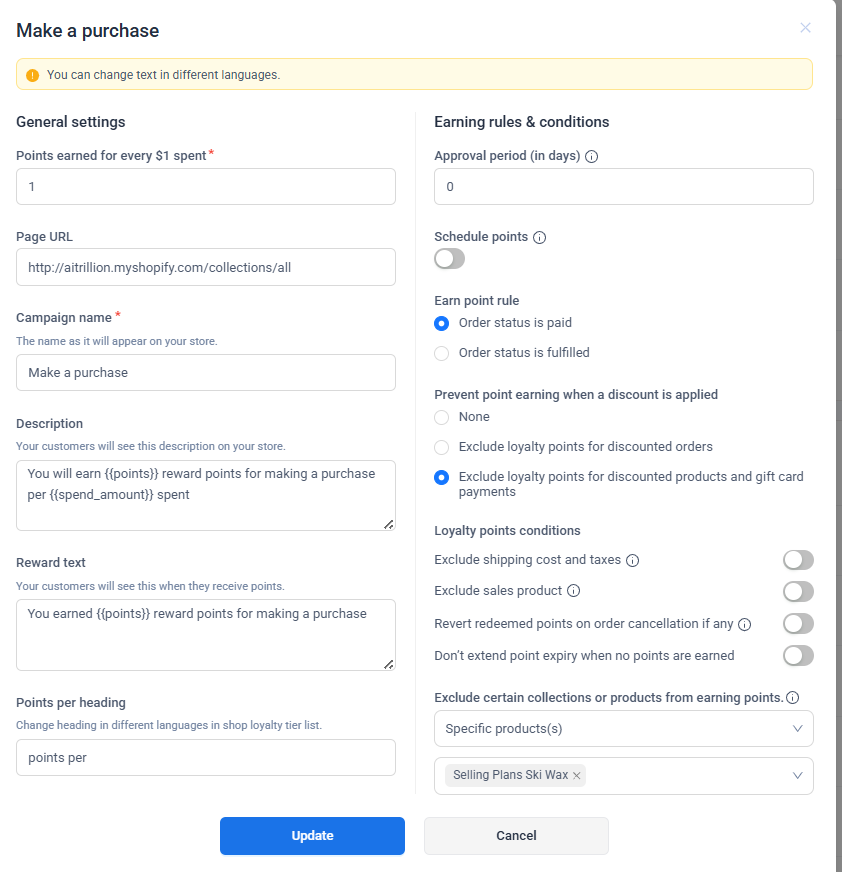Toggle Exclude shipping cost and taxes
Image resolution: width=842 pixels, height=872 pixels.
coord(798,560)
